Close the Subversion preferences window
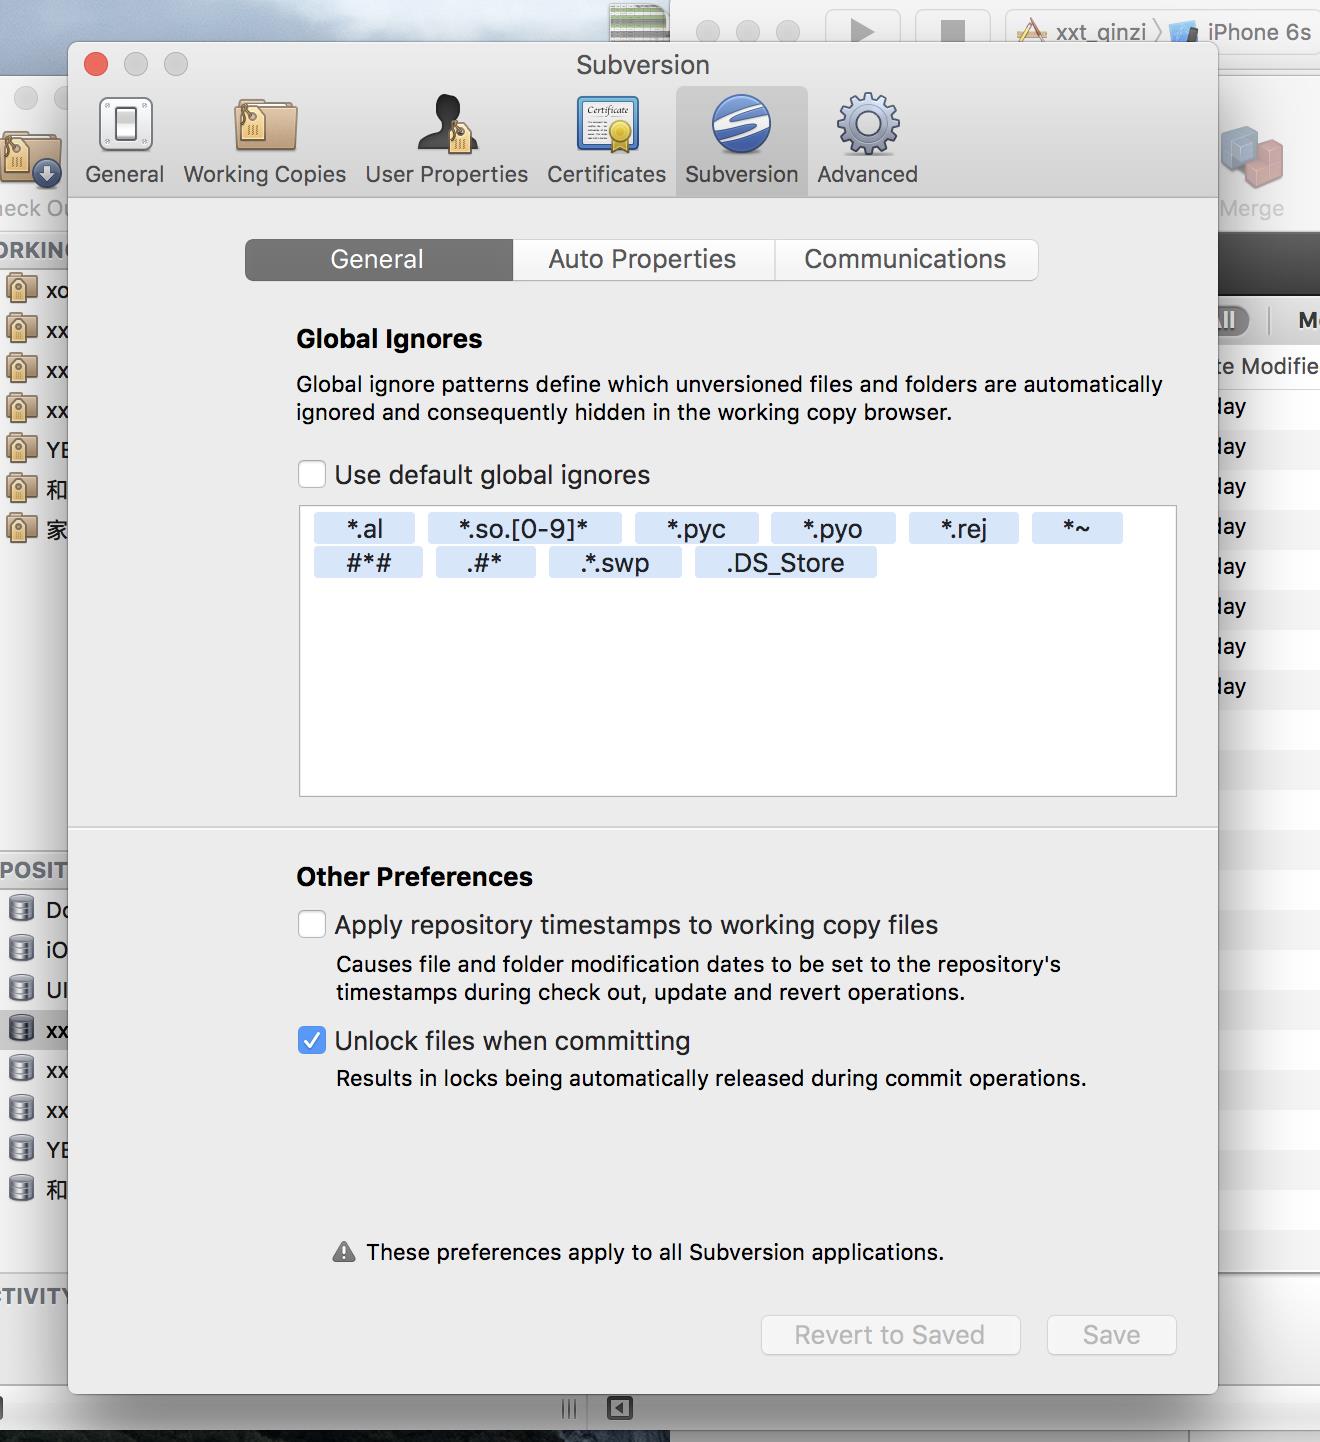 click(x=96, y=64)
